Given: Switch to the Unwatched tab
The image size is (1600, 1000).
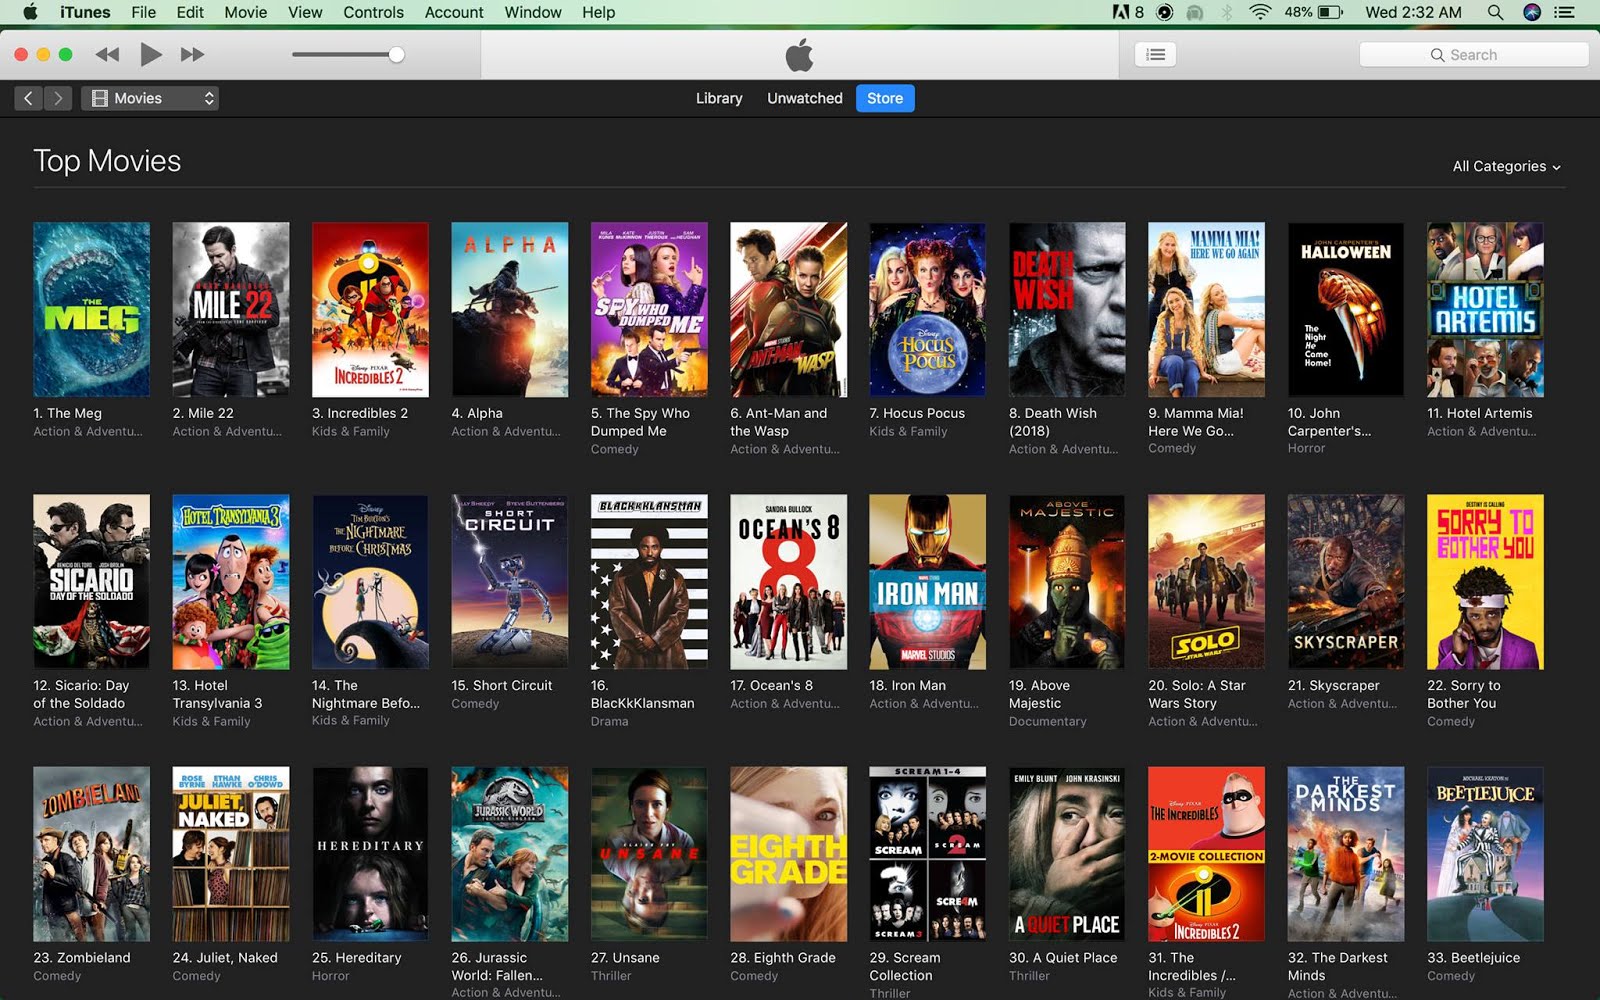Looking at the screenshot, I should 805,98.
